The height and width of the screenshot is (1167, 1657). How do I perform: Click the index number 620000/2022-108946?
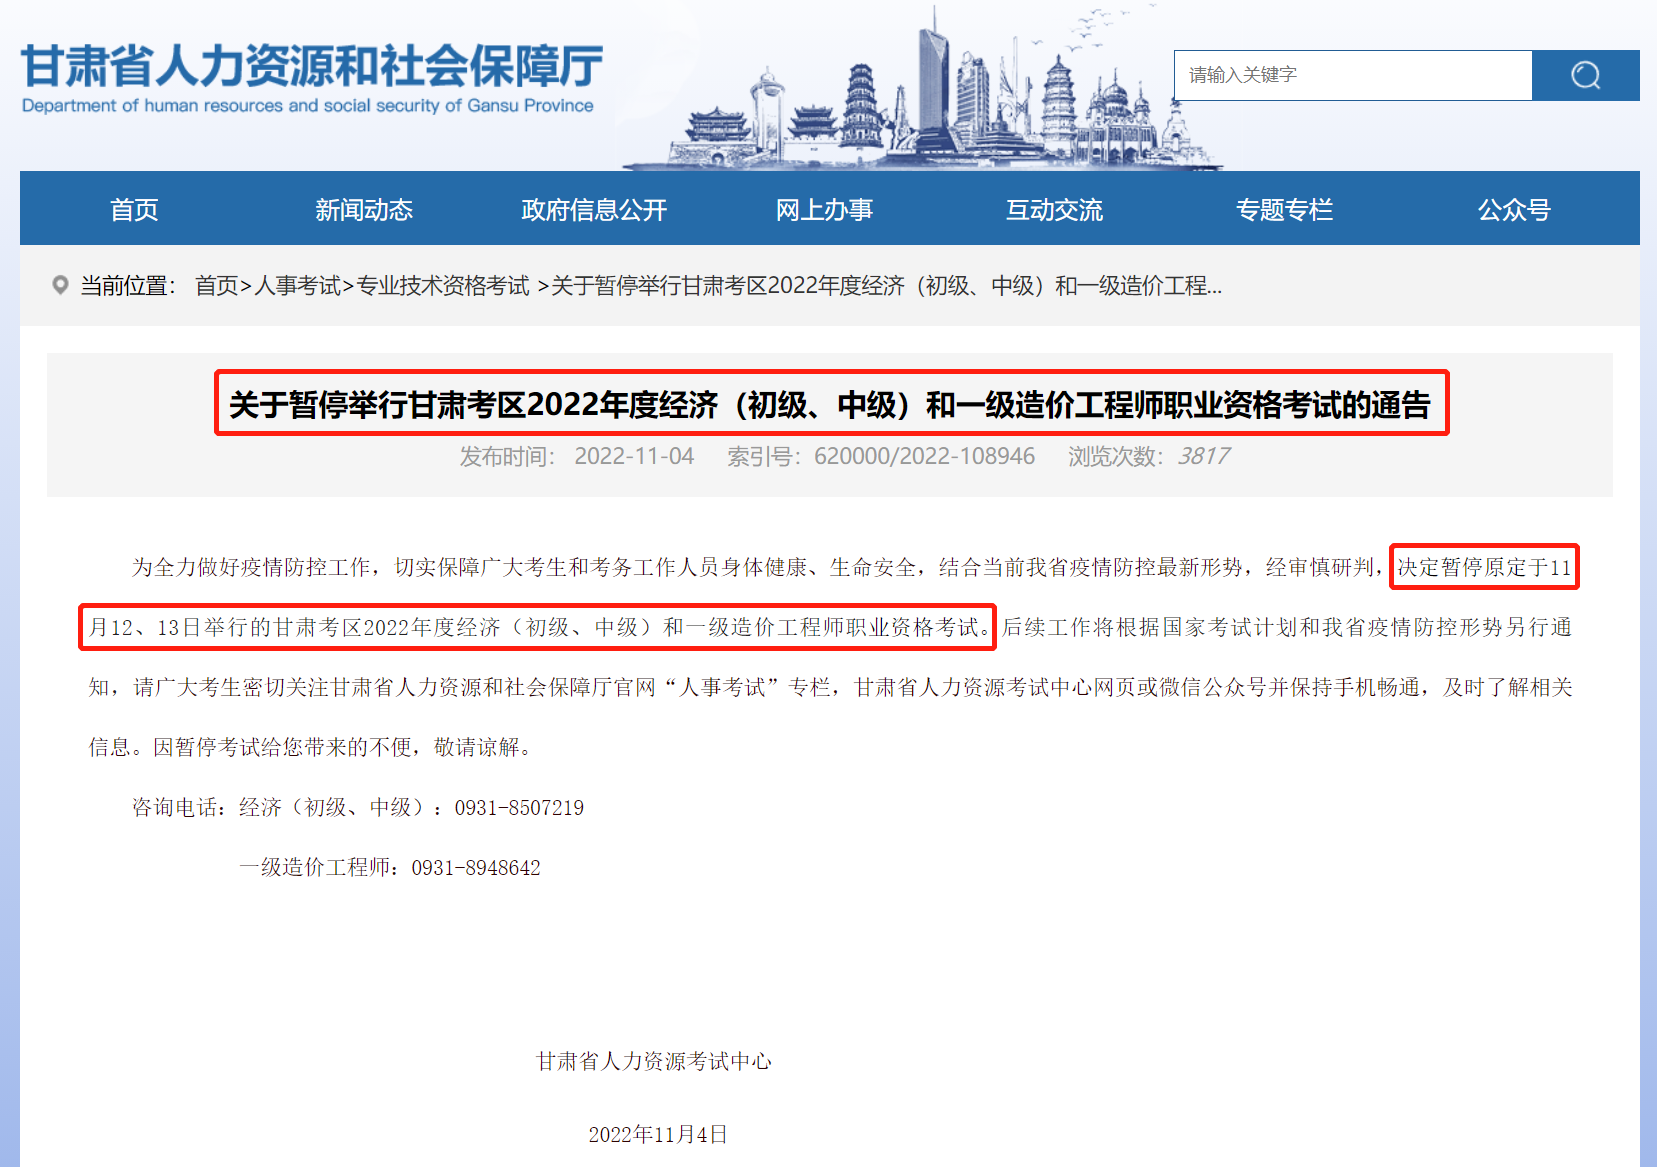[x=924, y=457]
